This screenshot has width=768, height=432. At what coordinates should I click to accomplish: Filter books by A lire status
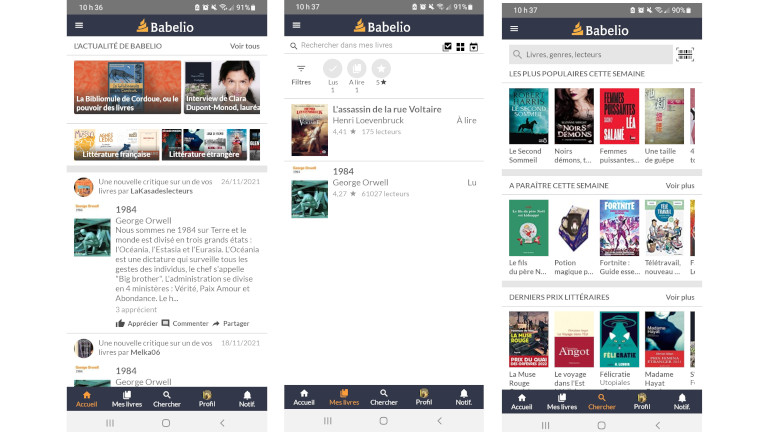357,69
